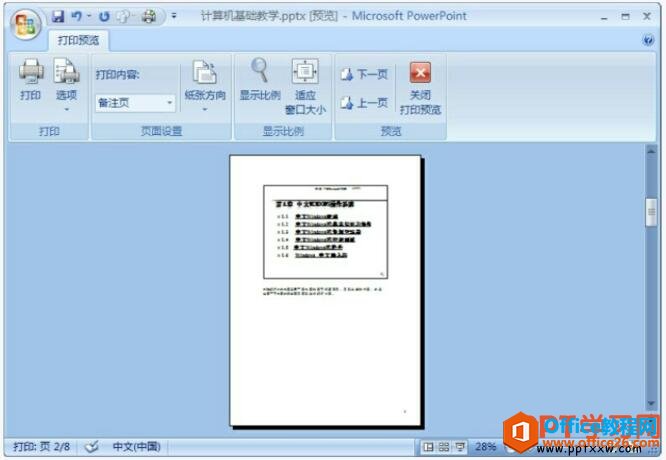Start Slide Show view icon
This screenshot has width=666, height=460.
(460, 447)
